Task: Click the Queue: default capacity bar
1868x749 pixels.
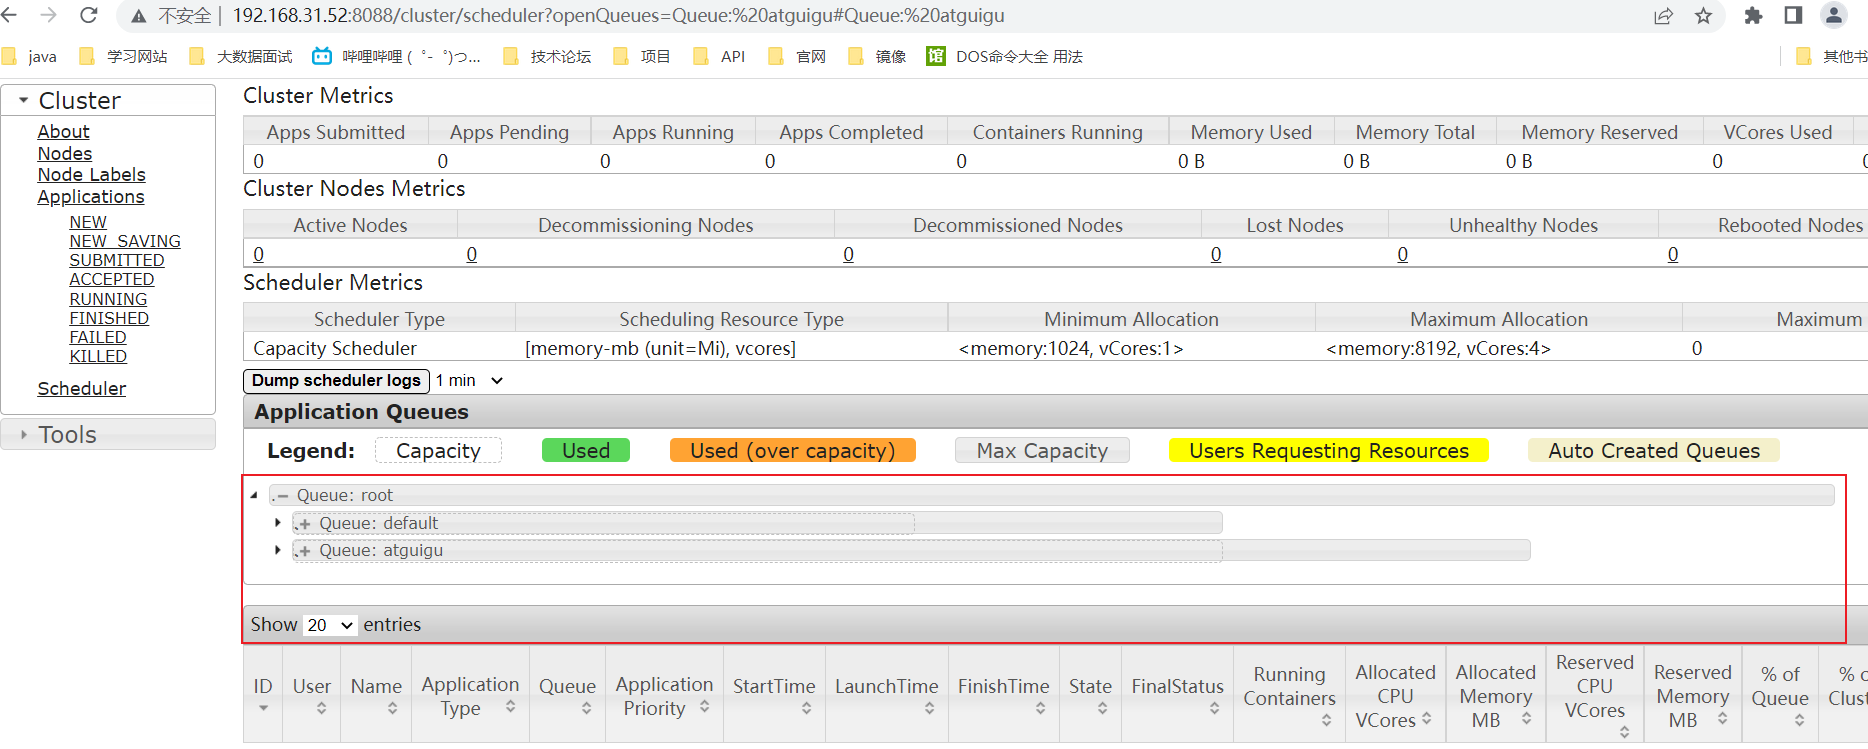Action: [x=757, y=523]
